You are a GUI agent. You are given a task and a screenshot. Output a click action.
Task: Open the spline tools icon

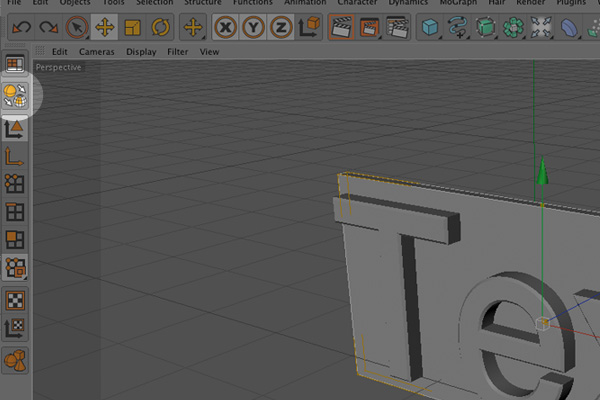pos(458,28)
